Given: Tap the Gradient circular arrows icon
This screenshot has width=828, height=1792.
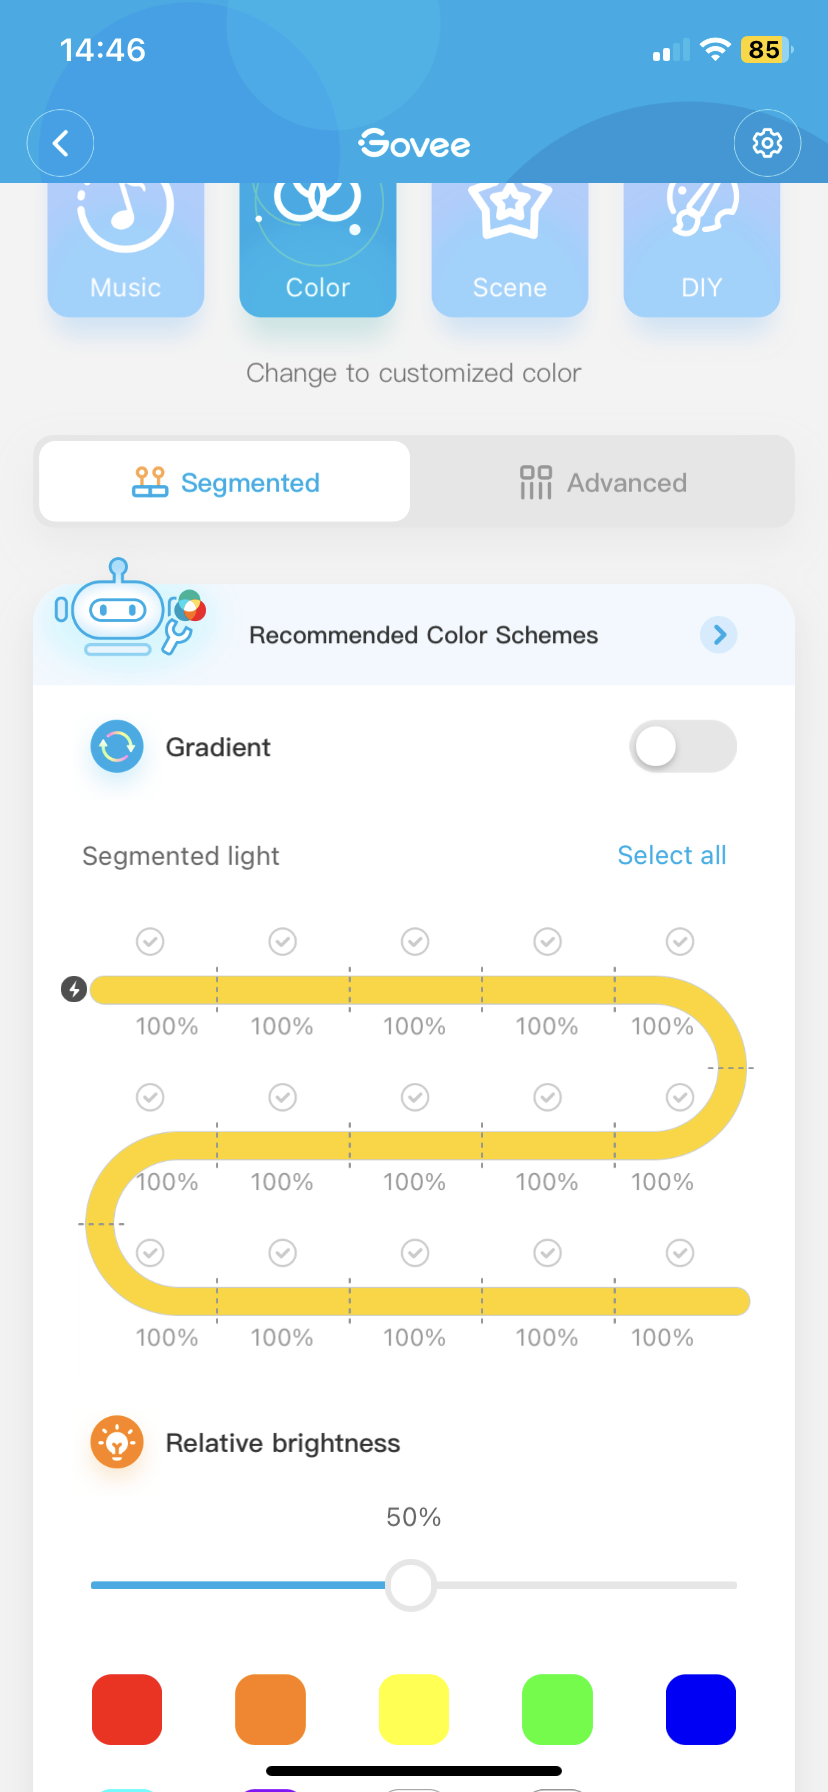Looking at the screenshot, I should tap(117, 747).
